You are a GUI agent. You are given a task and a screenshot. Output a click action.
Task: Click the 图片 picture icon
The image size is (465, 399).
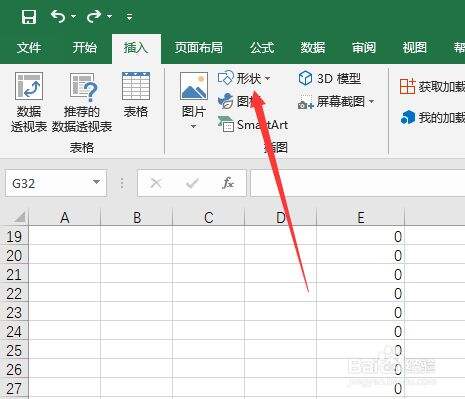pyautogui.click(x=194, y=86)
